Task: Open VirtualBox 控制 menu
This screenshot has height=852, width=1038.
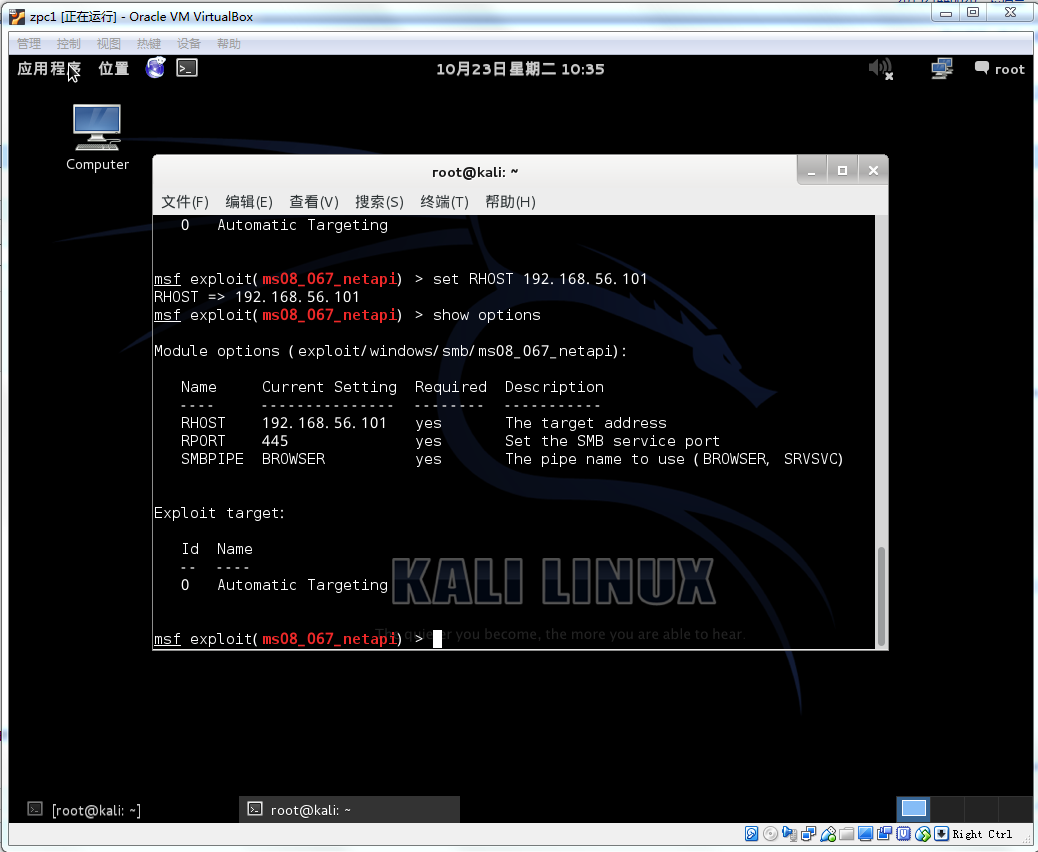Action: [x=69, y=44]
